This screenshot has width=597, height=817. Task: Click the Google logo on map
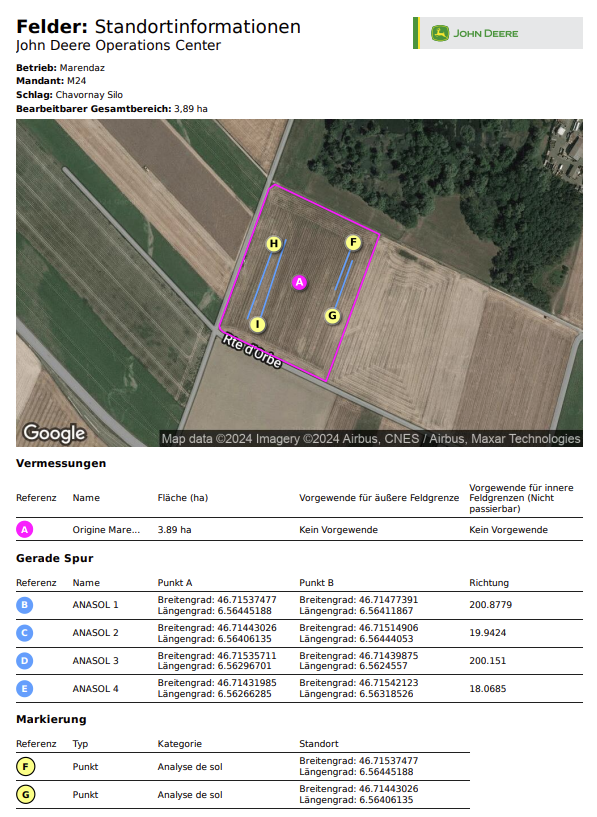[54, 434]
